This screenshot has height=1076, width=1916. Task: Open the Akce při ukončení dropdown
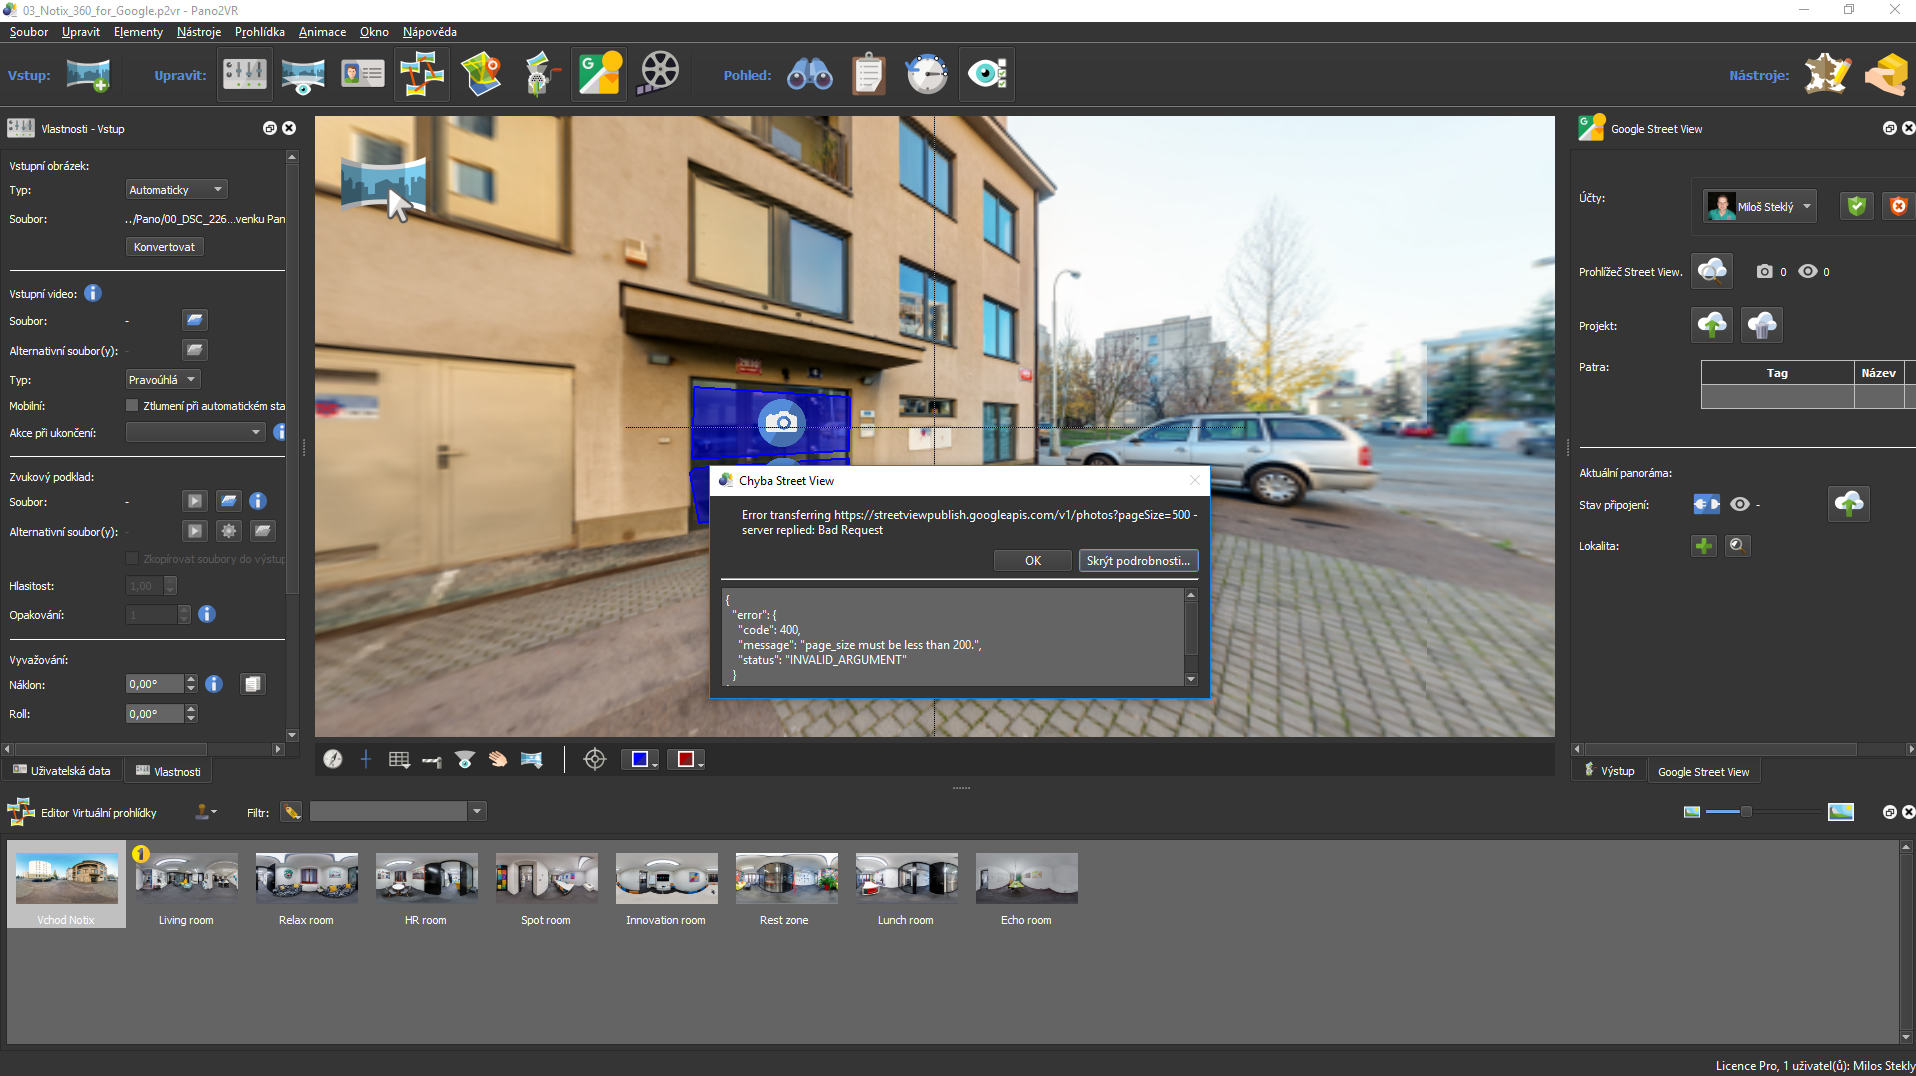point(195,432)
